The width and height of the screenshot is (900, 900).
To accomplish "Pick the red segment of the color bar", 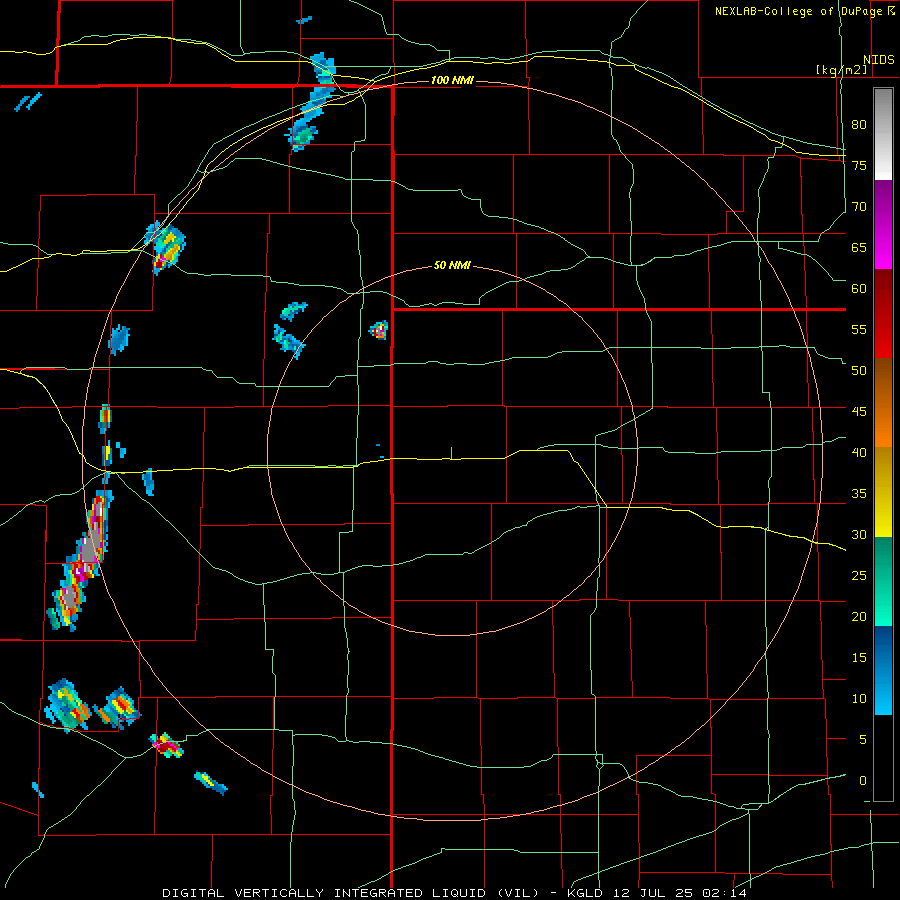I will point(883,314).
